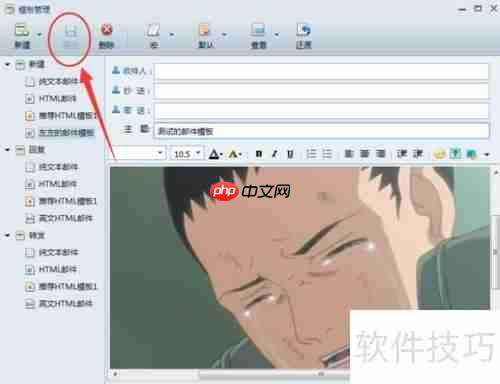Open the 查看 view dropdown arrow
This screenshot has width=500, height=384.
(277, 34)
